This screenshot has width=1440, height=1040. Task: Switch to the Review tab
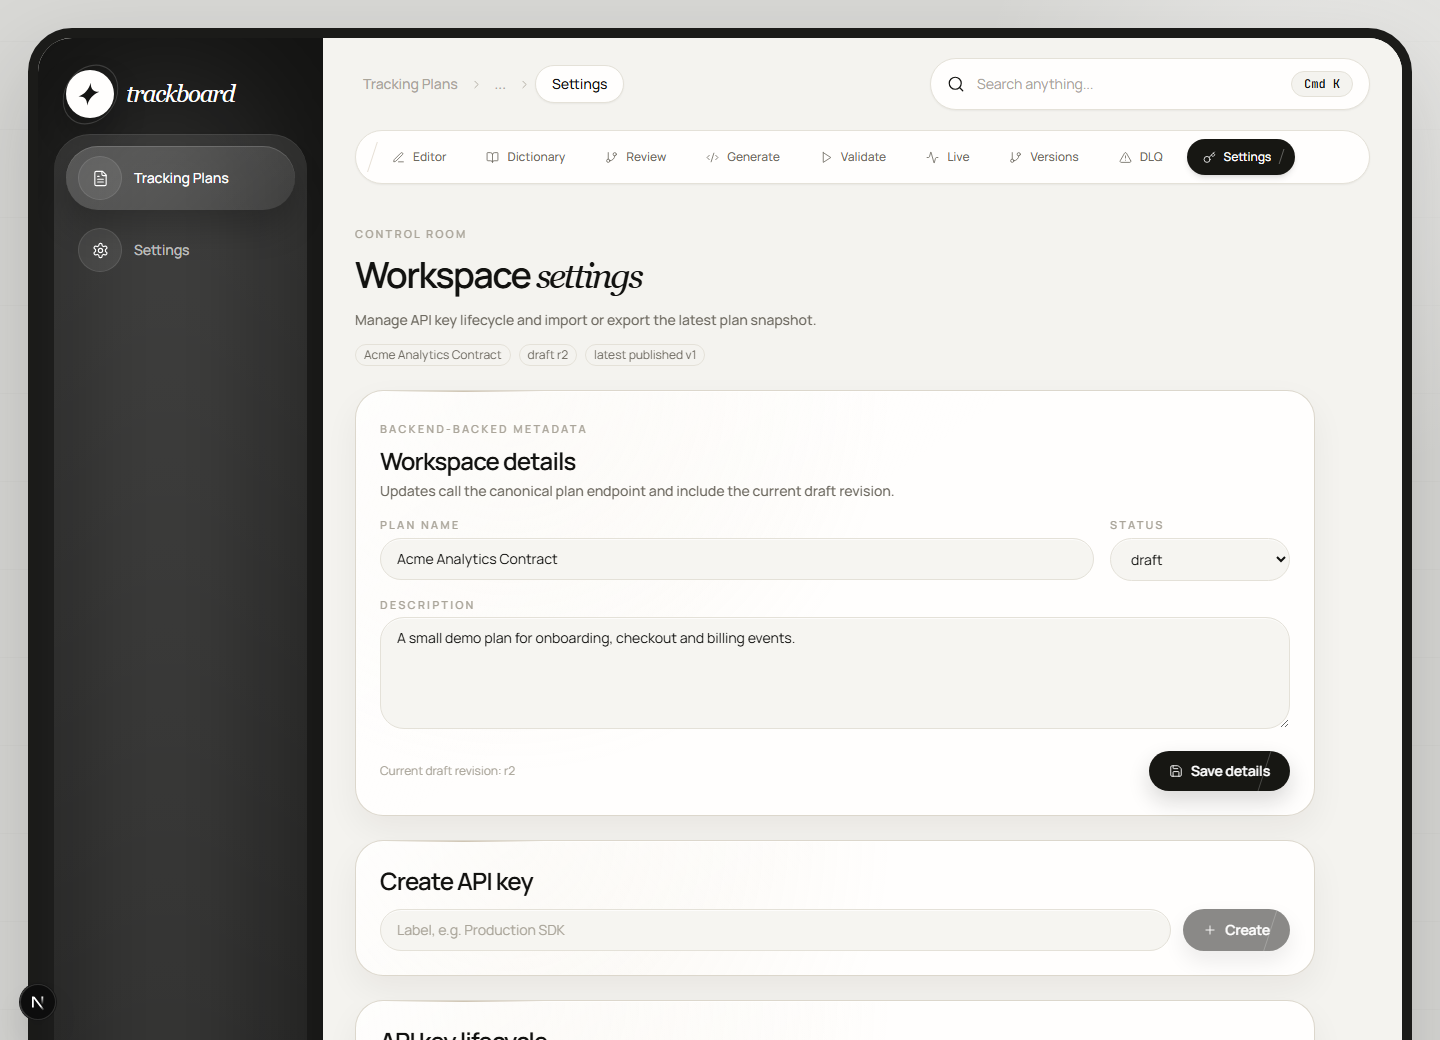(x=636, y=157)
